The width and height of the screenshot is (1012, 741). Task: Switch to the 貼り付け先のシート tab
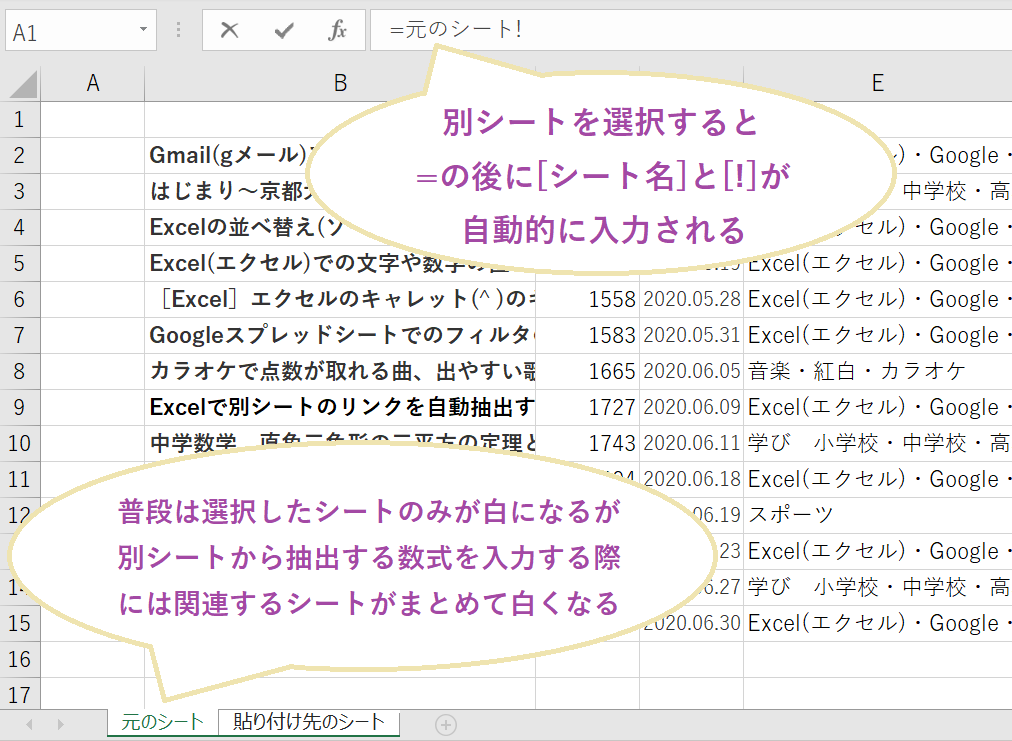[308, 722]
